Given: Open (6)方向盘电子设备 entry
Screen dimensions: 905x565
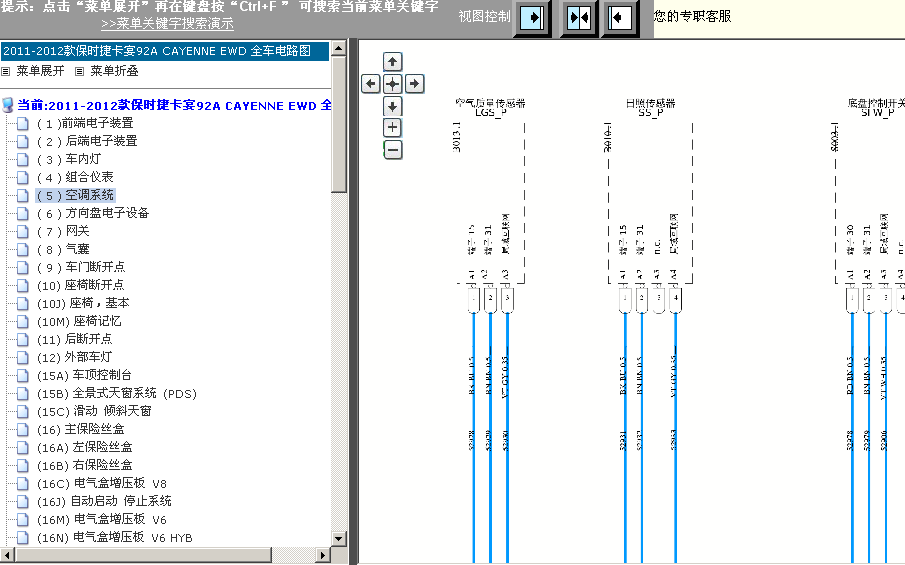Looking at the screenshot, I should [93, 214].
